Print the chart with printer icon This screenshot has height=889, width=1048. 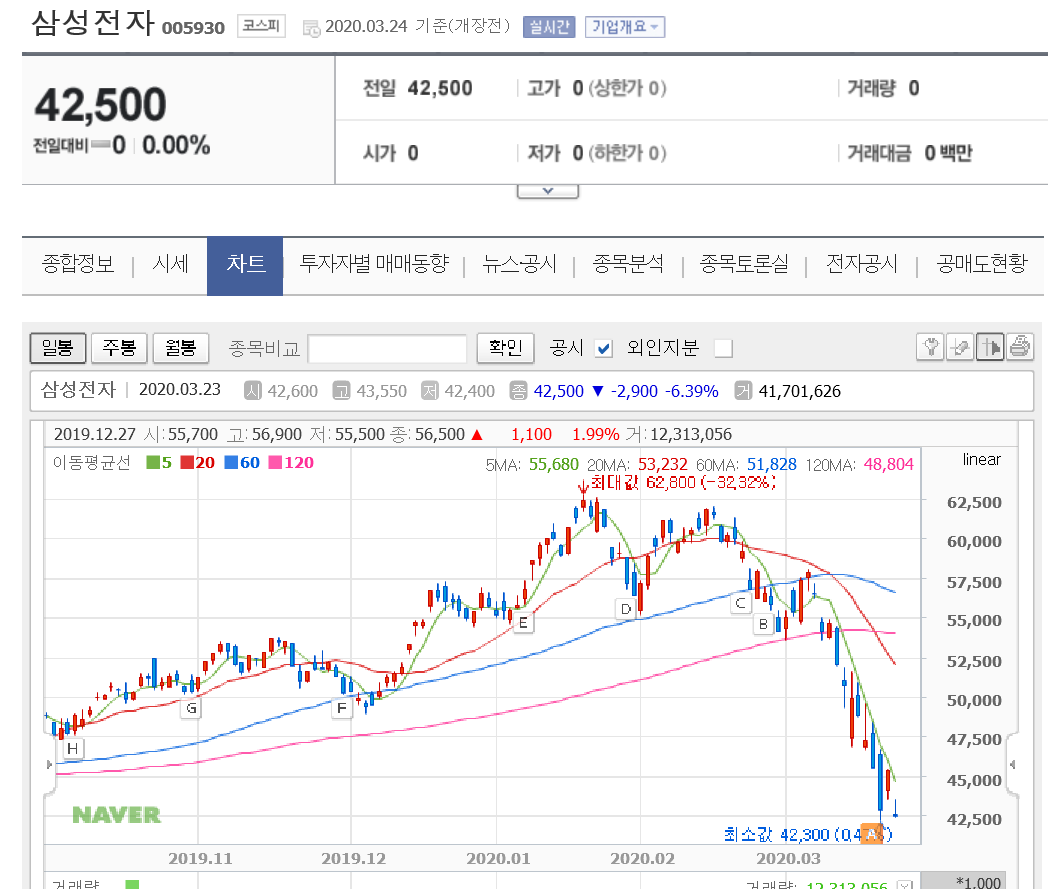(1020, 347)
